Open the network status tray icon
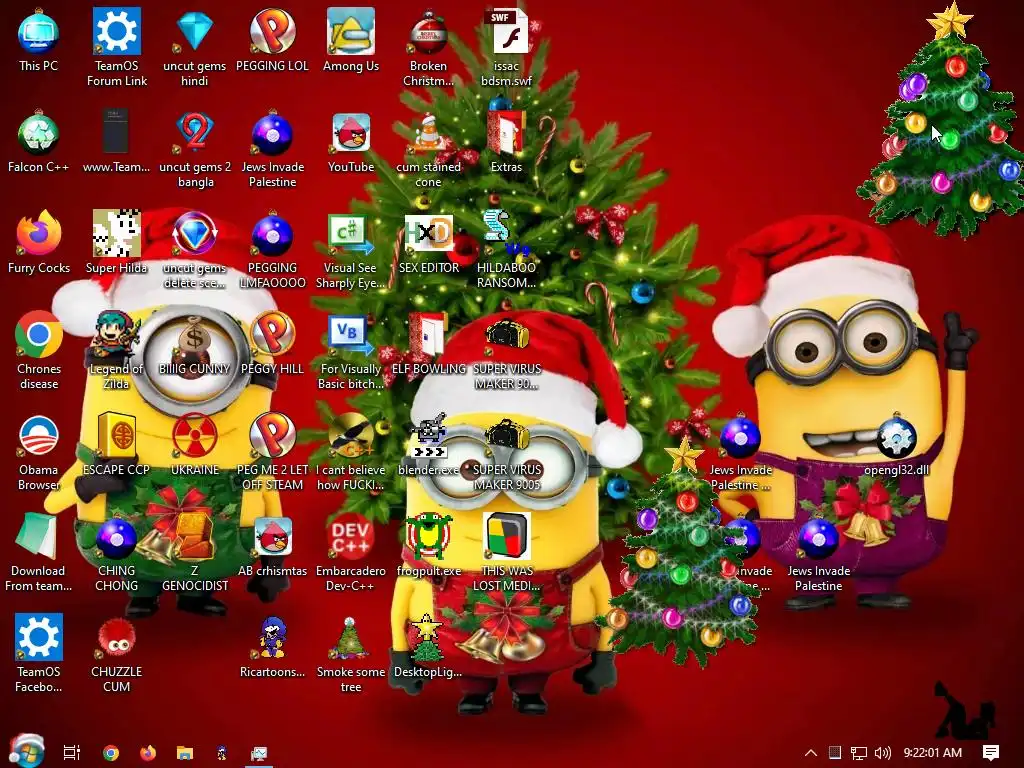Screen dimensions: 1024x768 858,752
